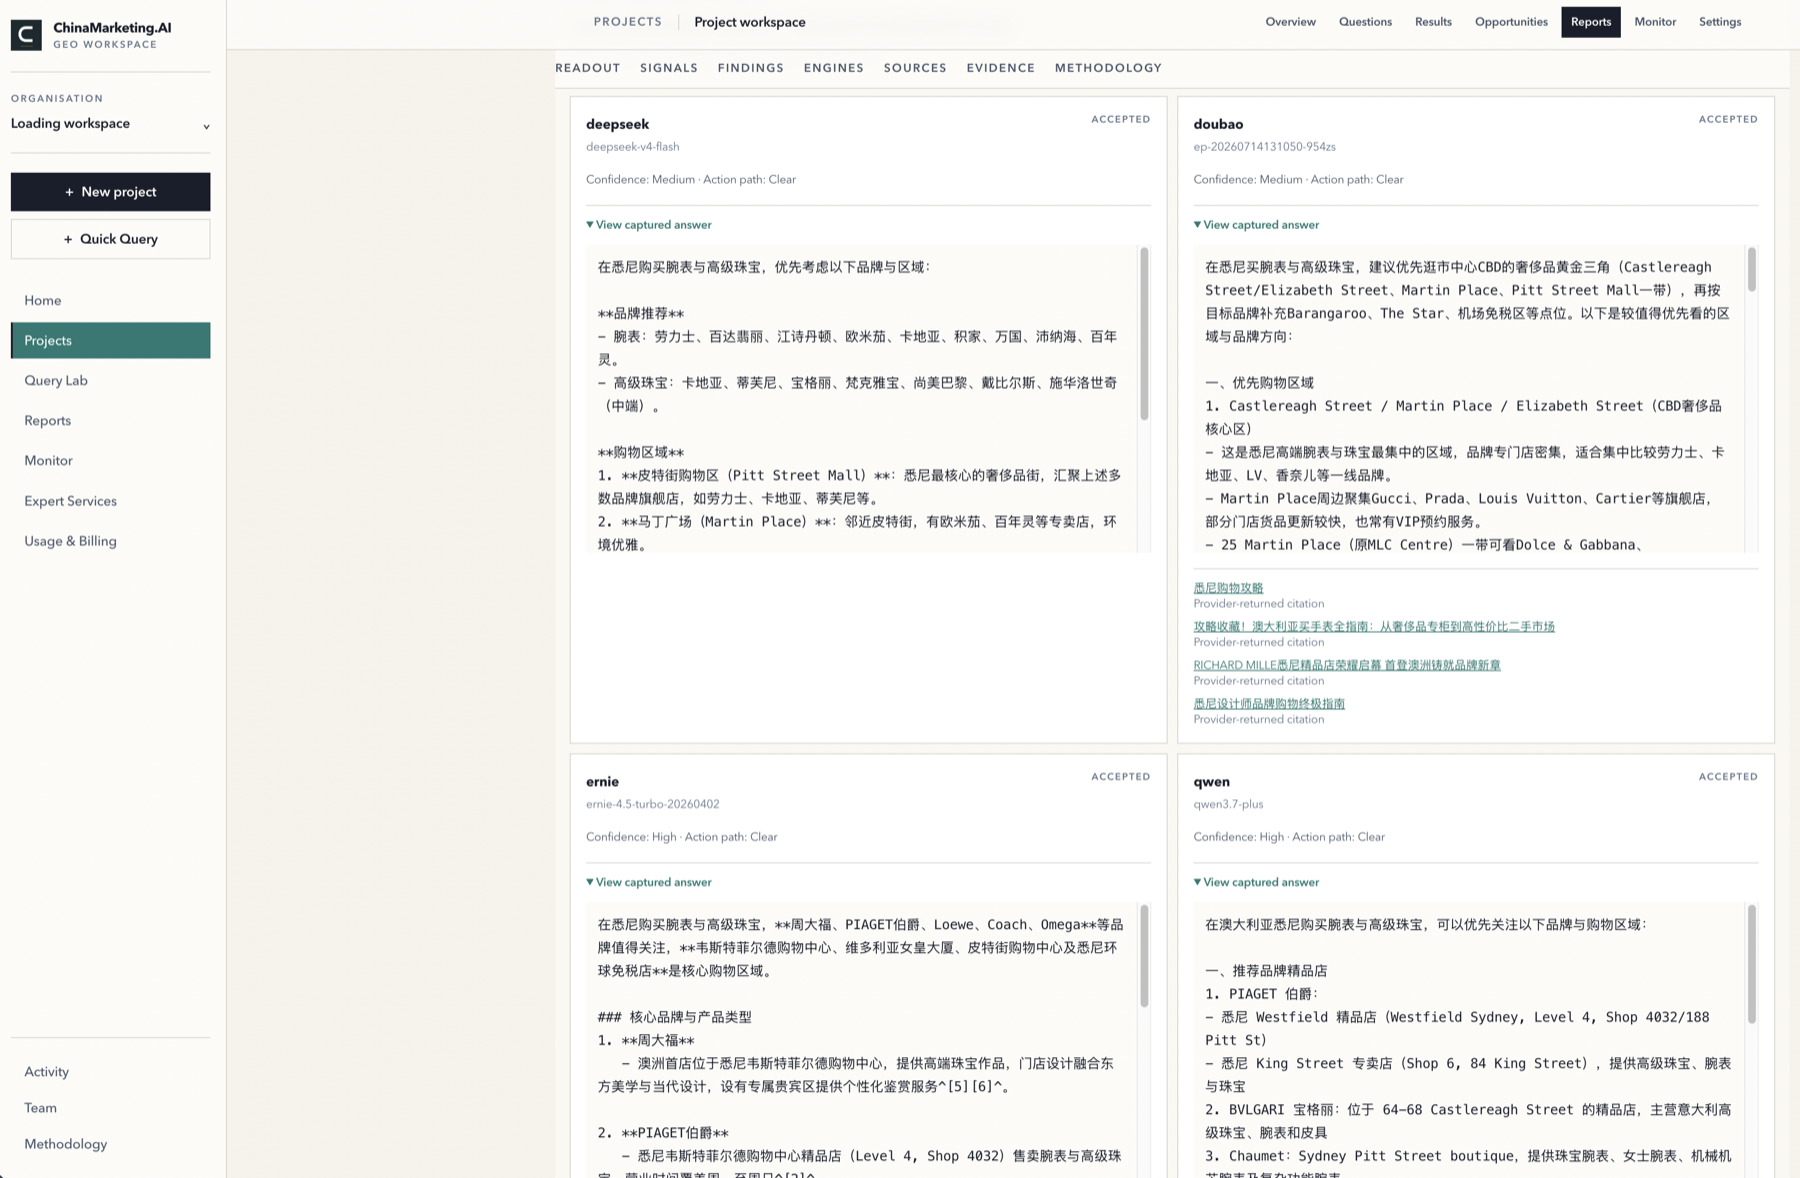Click ep-20260714131050-954zs model name
This screenshot has height=1178, width=1800.
pyautogui.click(x=1264, y=147)
